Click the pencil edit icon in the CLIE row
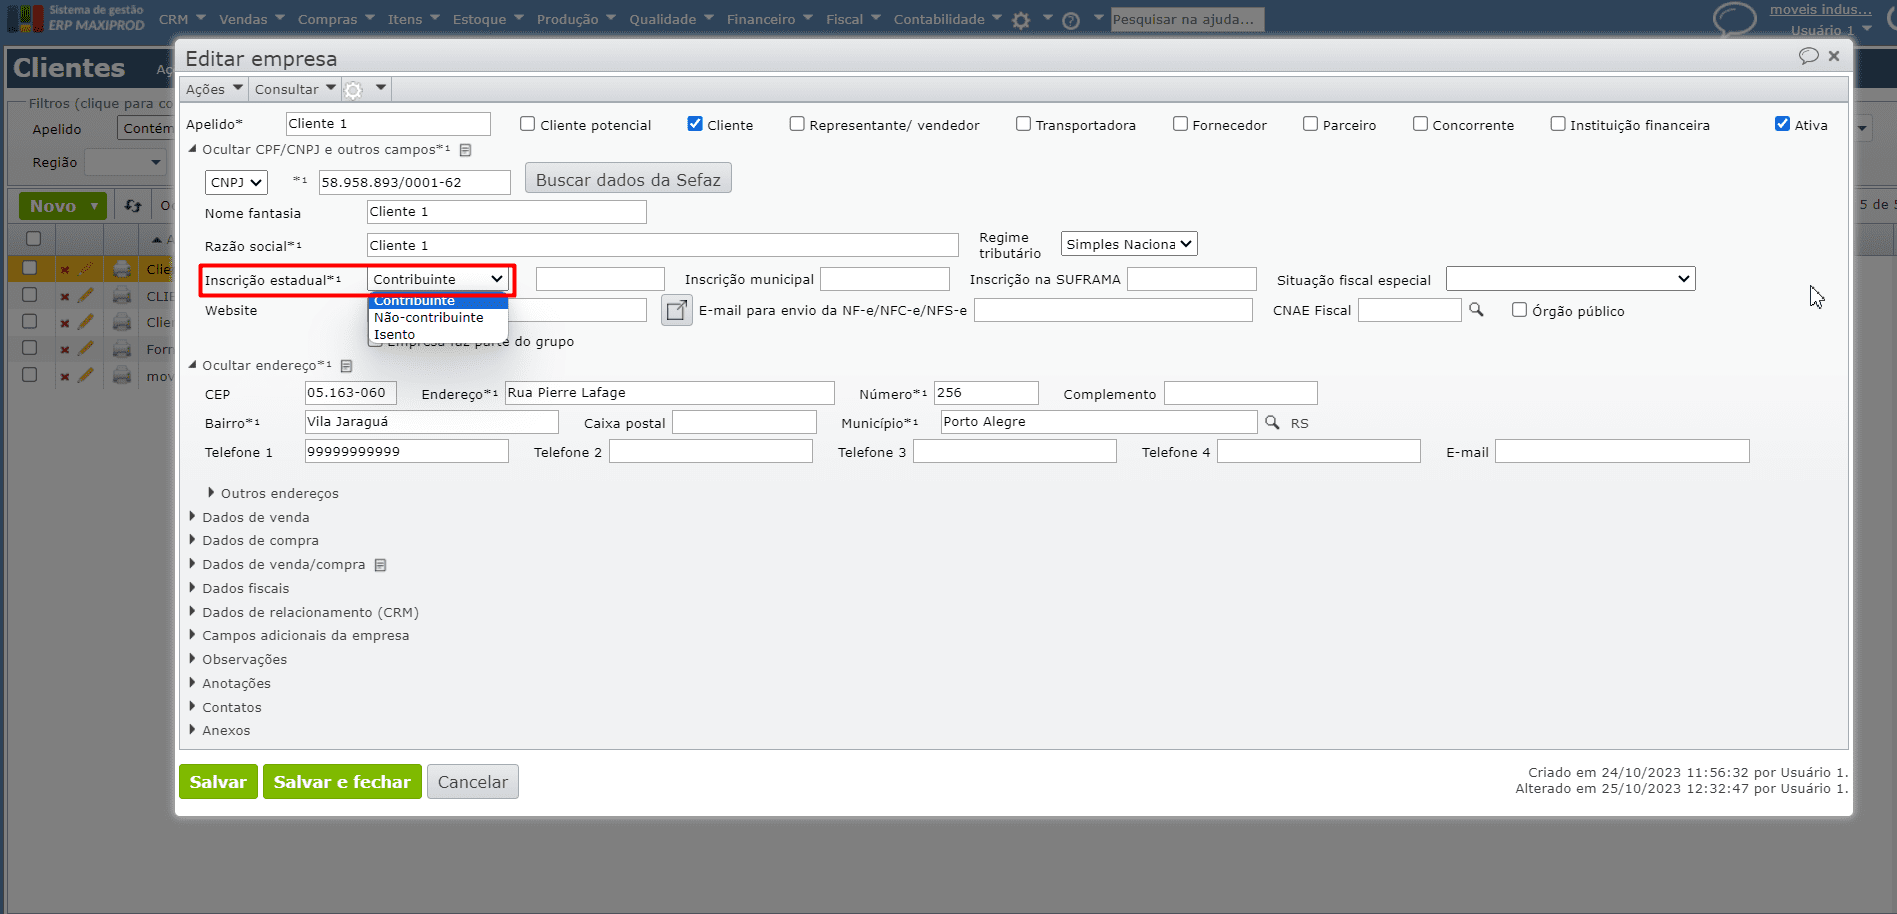 pos(86,295)
